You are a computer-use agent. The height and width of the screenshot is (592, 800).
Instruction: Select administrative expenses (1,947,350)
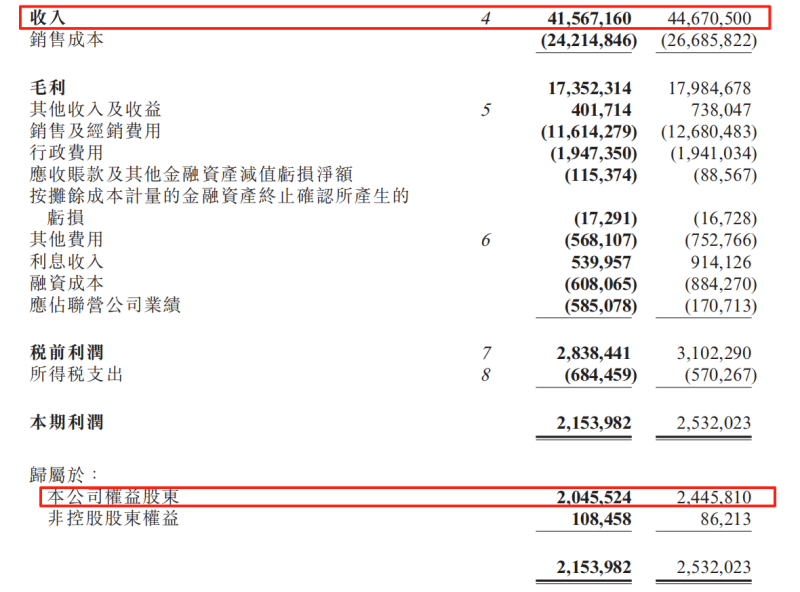click(x=594, y=154)
